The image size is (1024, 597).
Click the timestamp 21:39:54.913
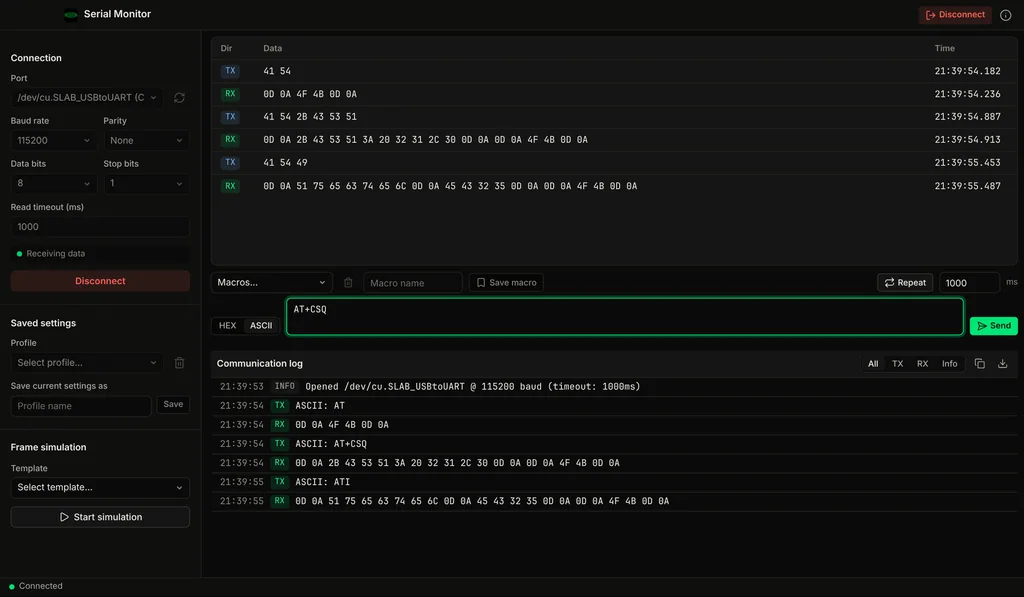tap(967, 140)
